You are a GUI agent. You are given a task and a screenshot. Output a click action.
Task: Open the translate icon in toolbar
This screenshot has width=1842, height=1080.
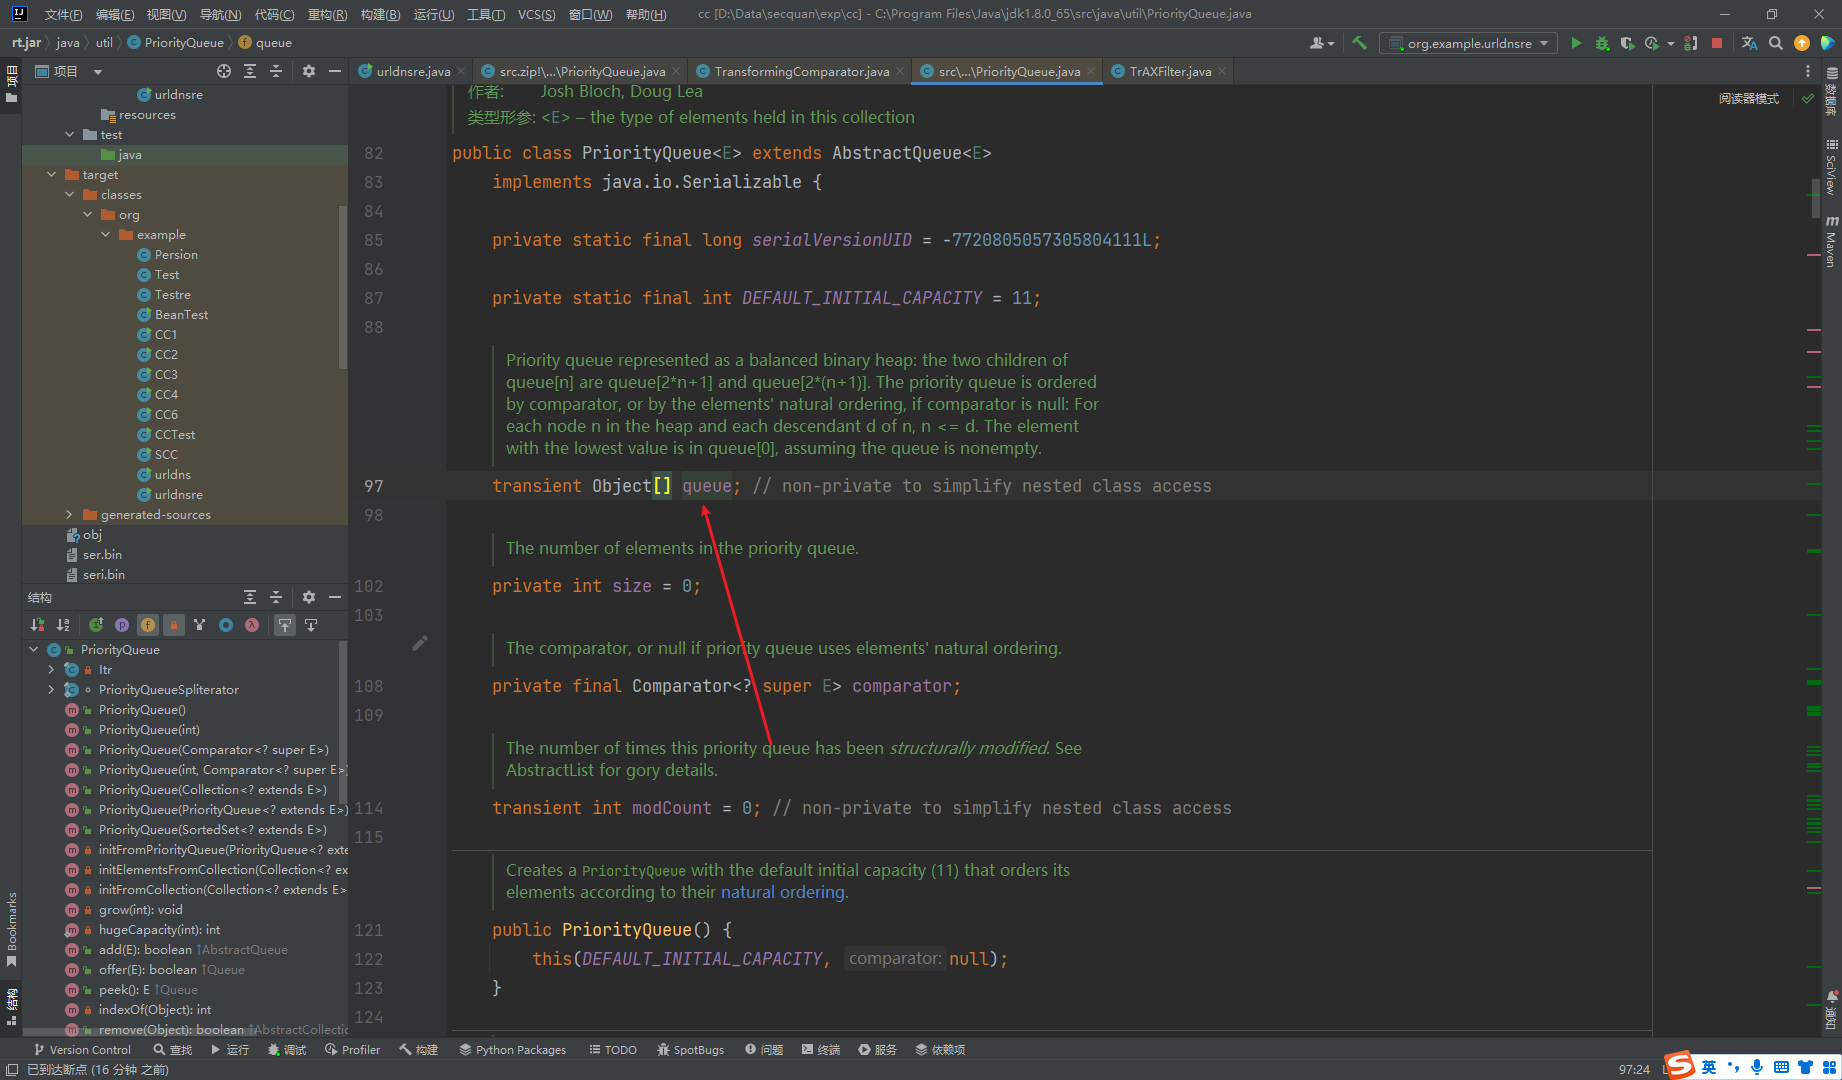(1749, 43)
